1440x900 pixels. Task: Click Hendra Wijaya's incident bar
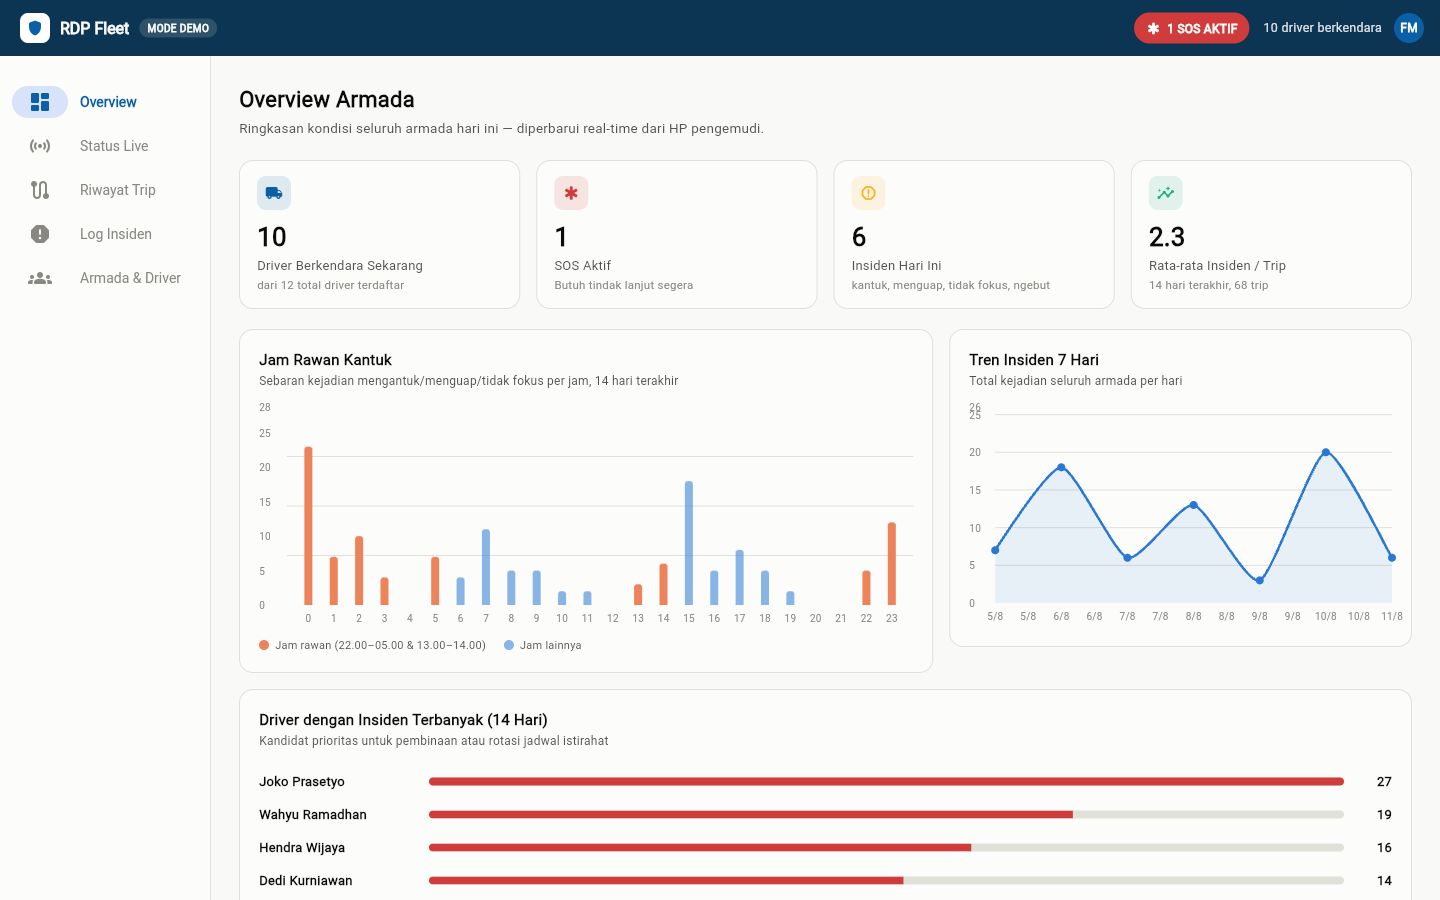pos(886,847)
